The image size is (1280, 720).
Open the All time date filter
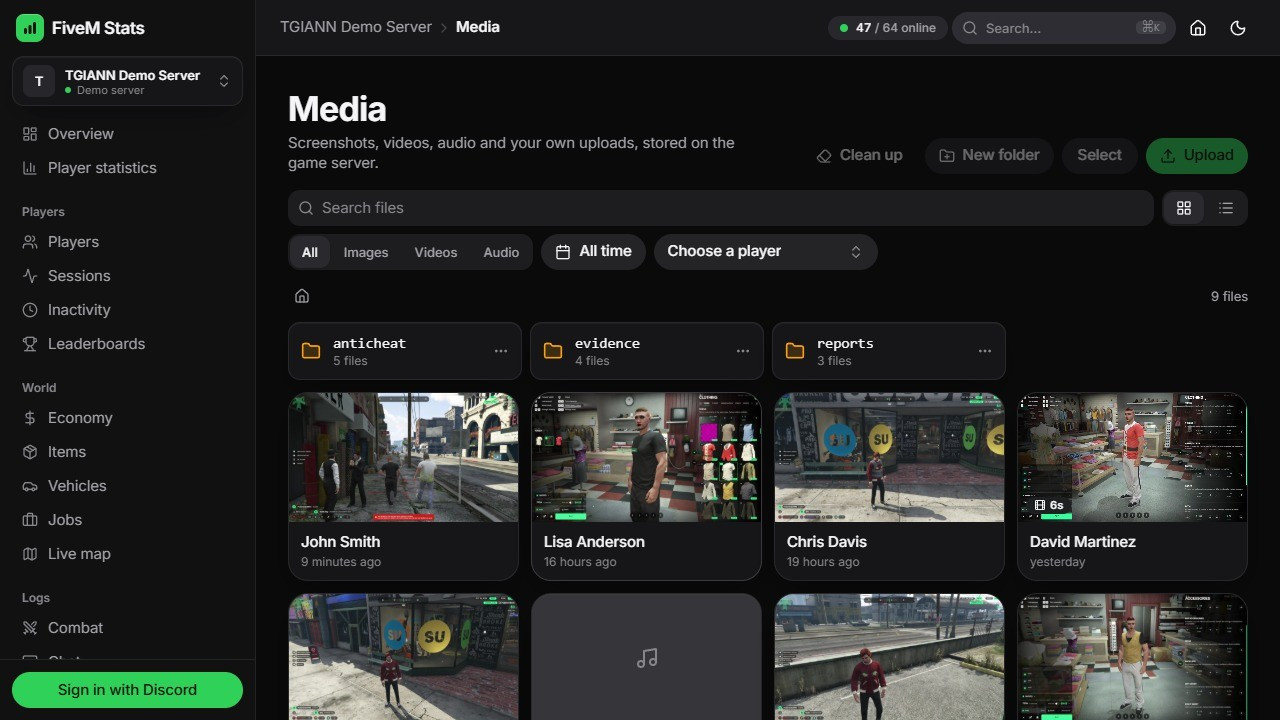[x=593, y=252]
